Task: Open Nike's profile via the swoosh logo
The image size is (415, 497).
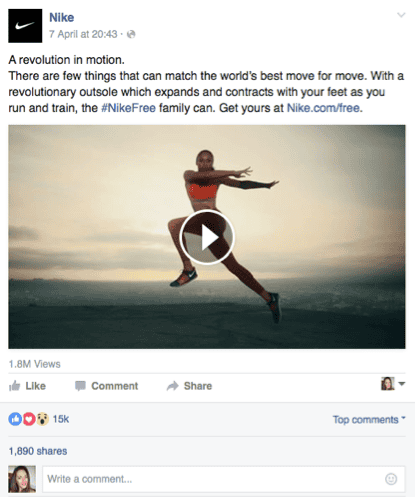Action: pos(25,26)
